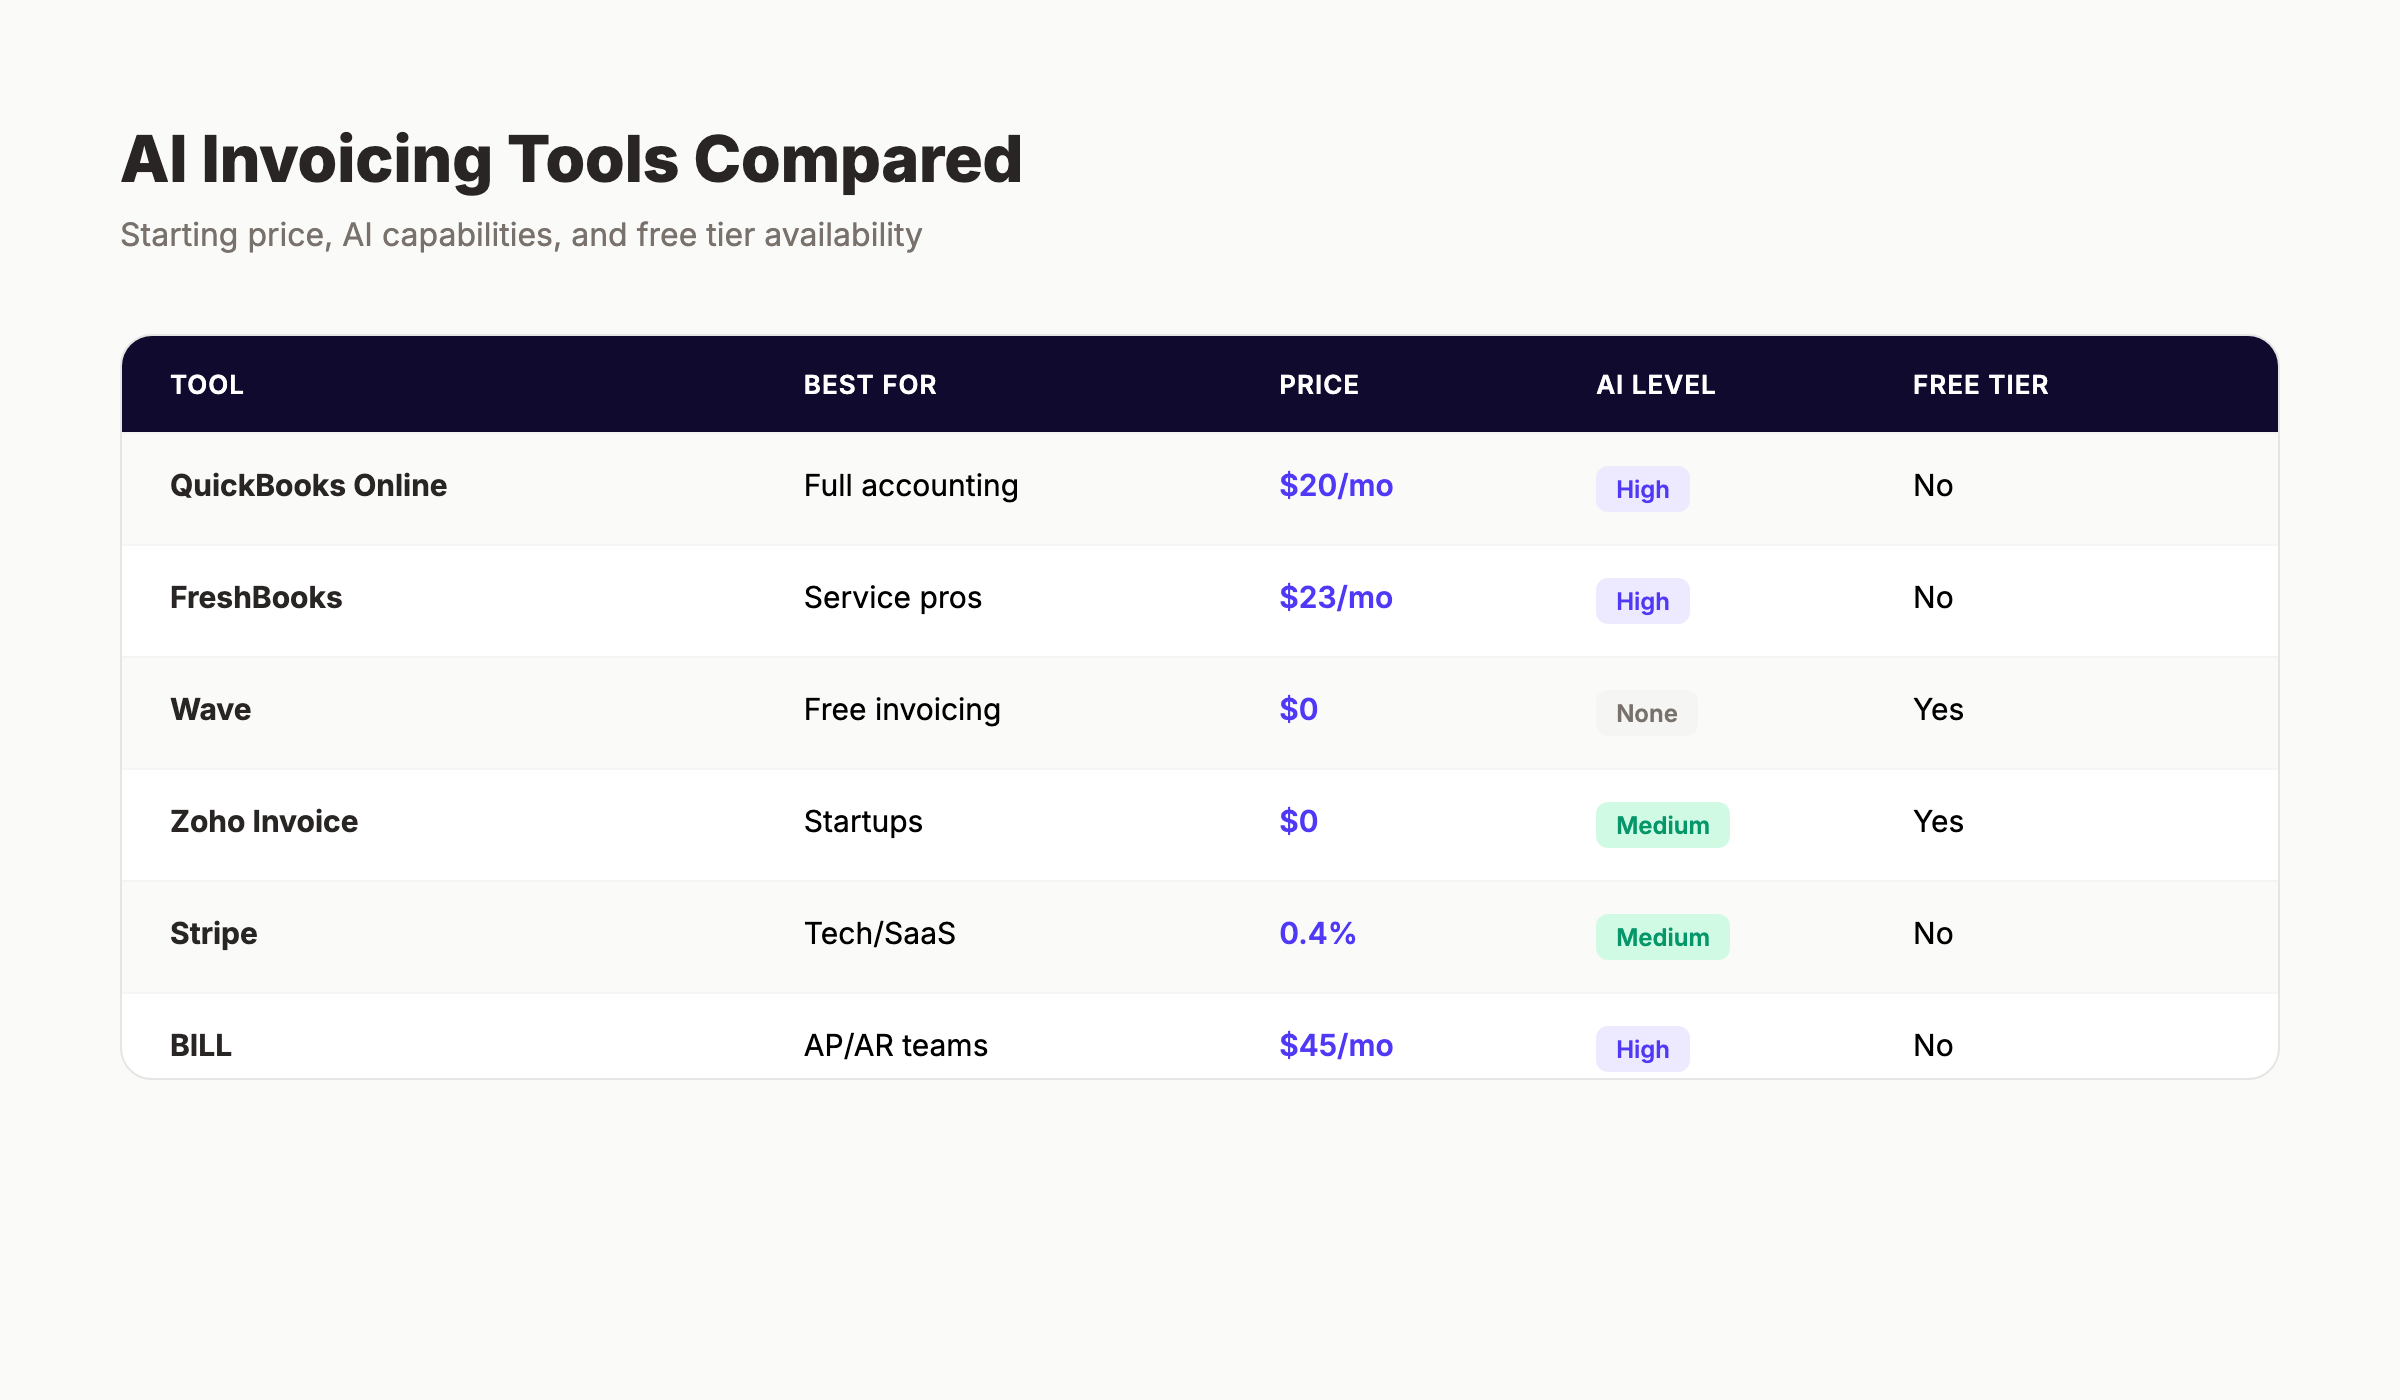Click the Medium badge for Stripe

coord(1663,937)
